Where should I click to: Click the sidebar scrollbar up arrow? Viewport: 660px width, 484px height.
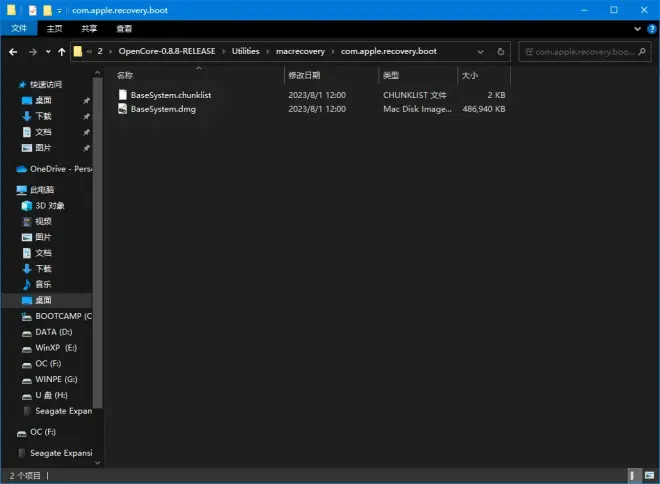coord(98,73)
